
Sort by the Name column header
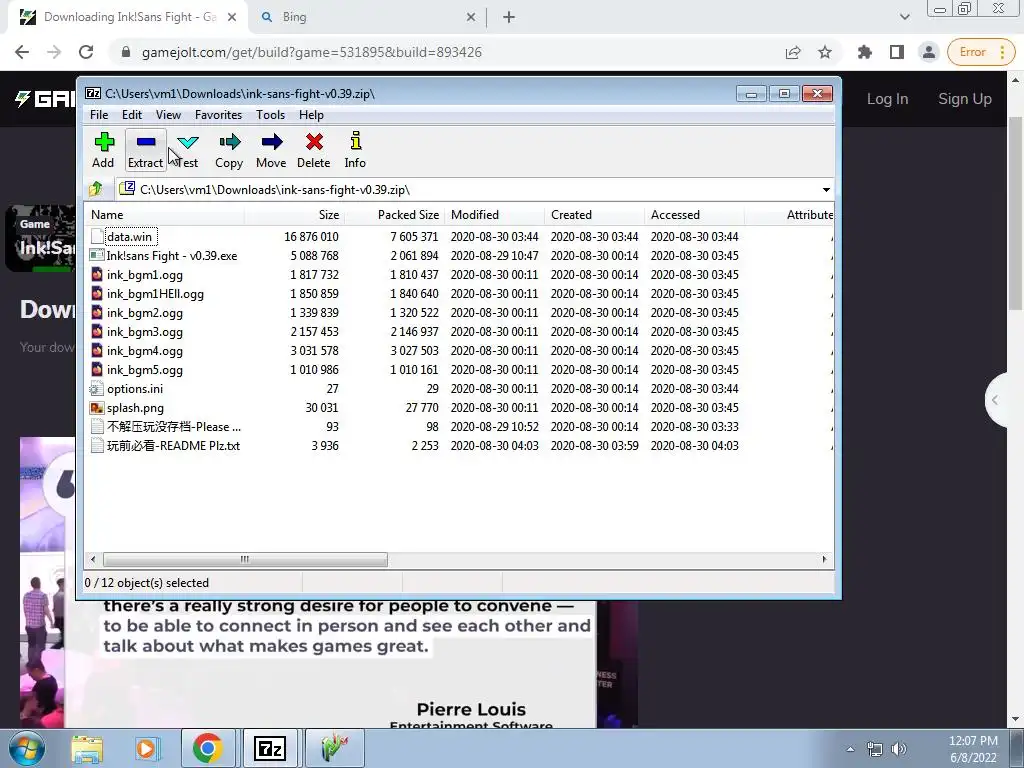165,215
